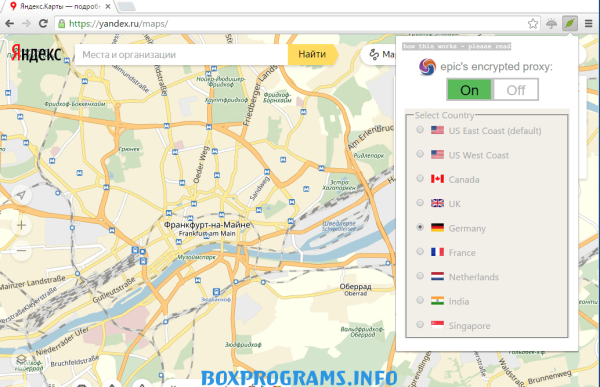This screenshot has width=600, height=387.
Task: Click the my-location arrow on map
Action: 21,195
